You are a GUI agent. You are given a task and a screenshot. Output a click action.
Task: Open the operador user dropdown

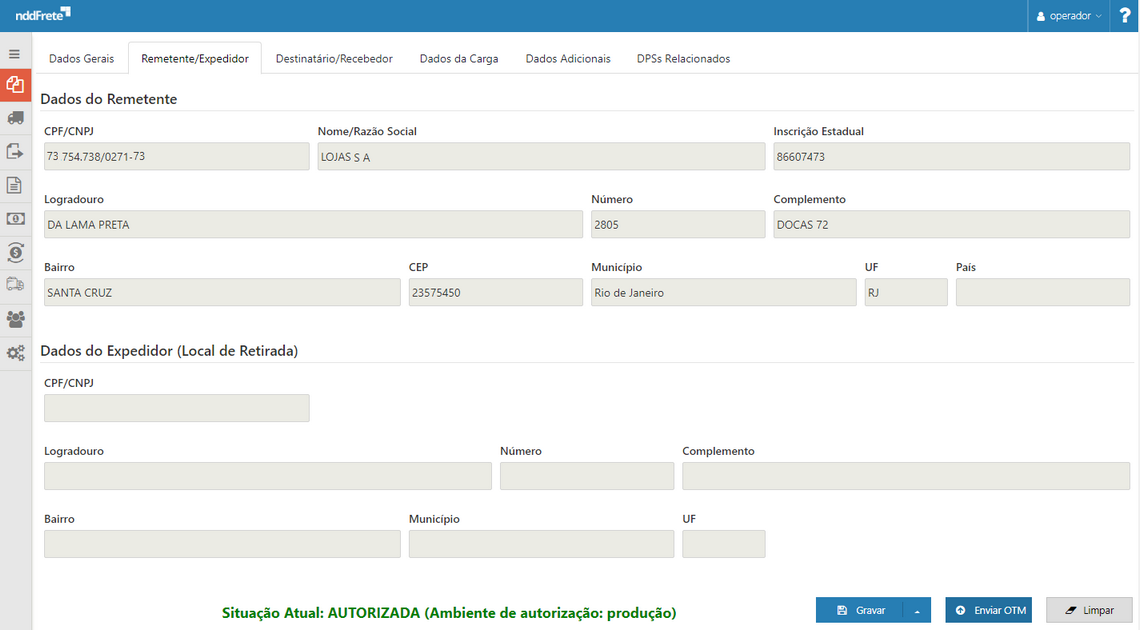[1069, 16]
